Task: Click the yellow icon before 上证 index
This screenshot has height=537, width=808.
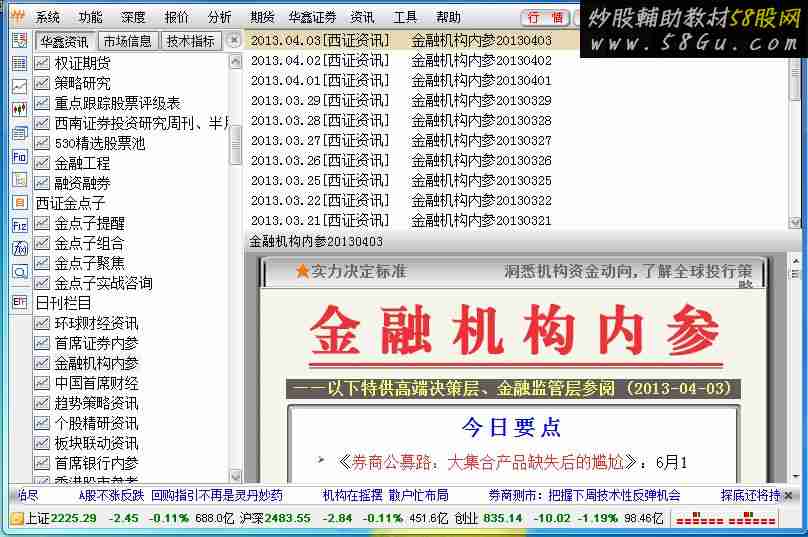Action: click(18, 518)
